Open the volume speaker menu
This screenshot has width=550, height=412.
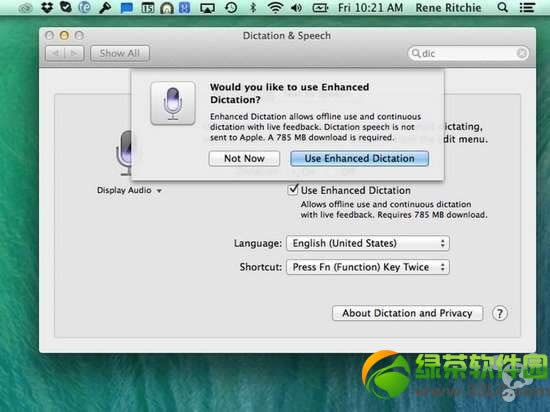coord(296,8)
